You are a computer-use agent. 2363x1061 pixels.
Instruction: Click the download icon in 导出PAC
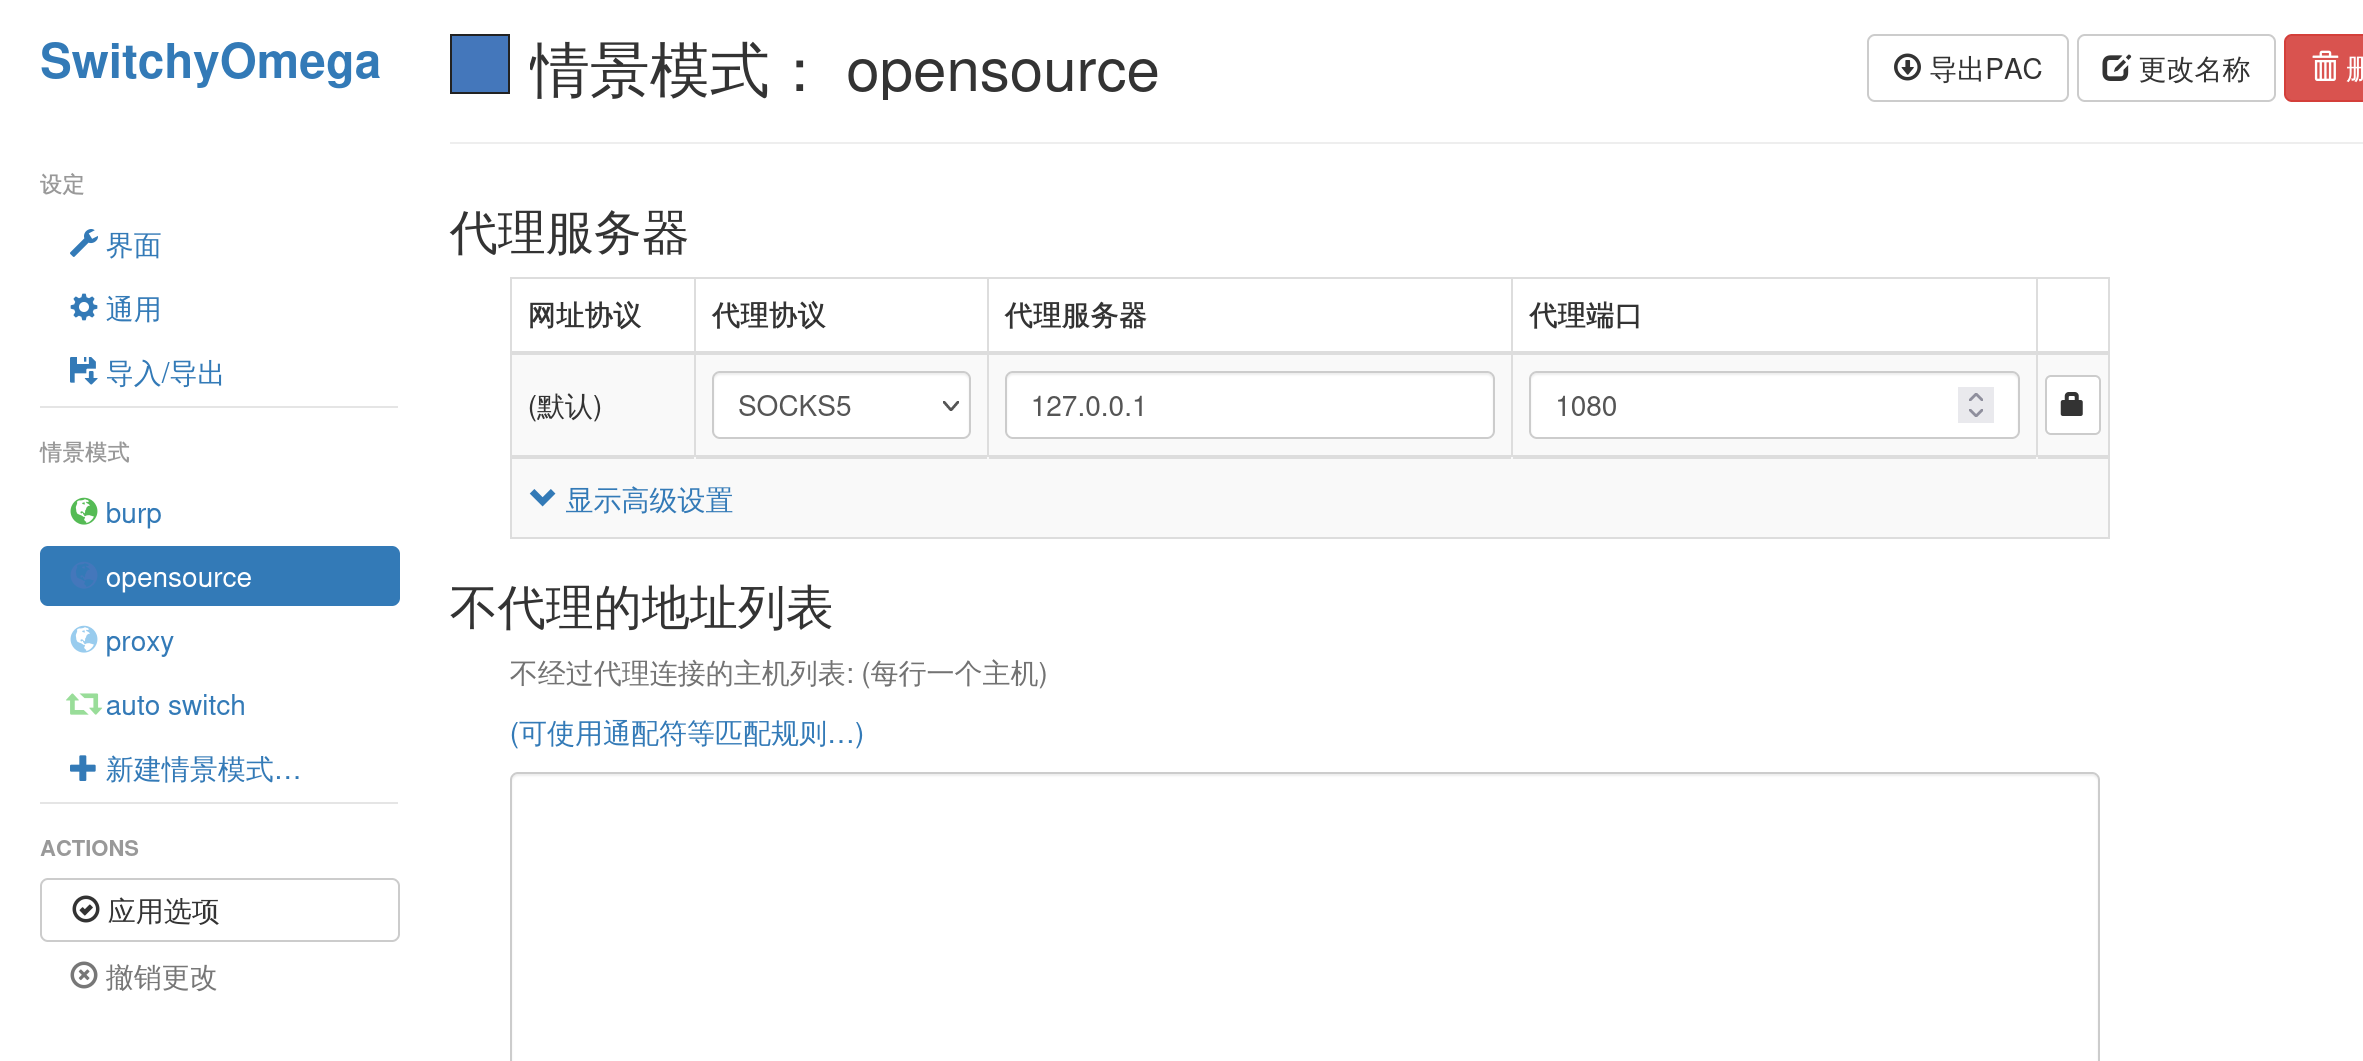coord(1907,67)
